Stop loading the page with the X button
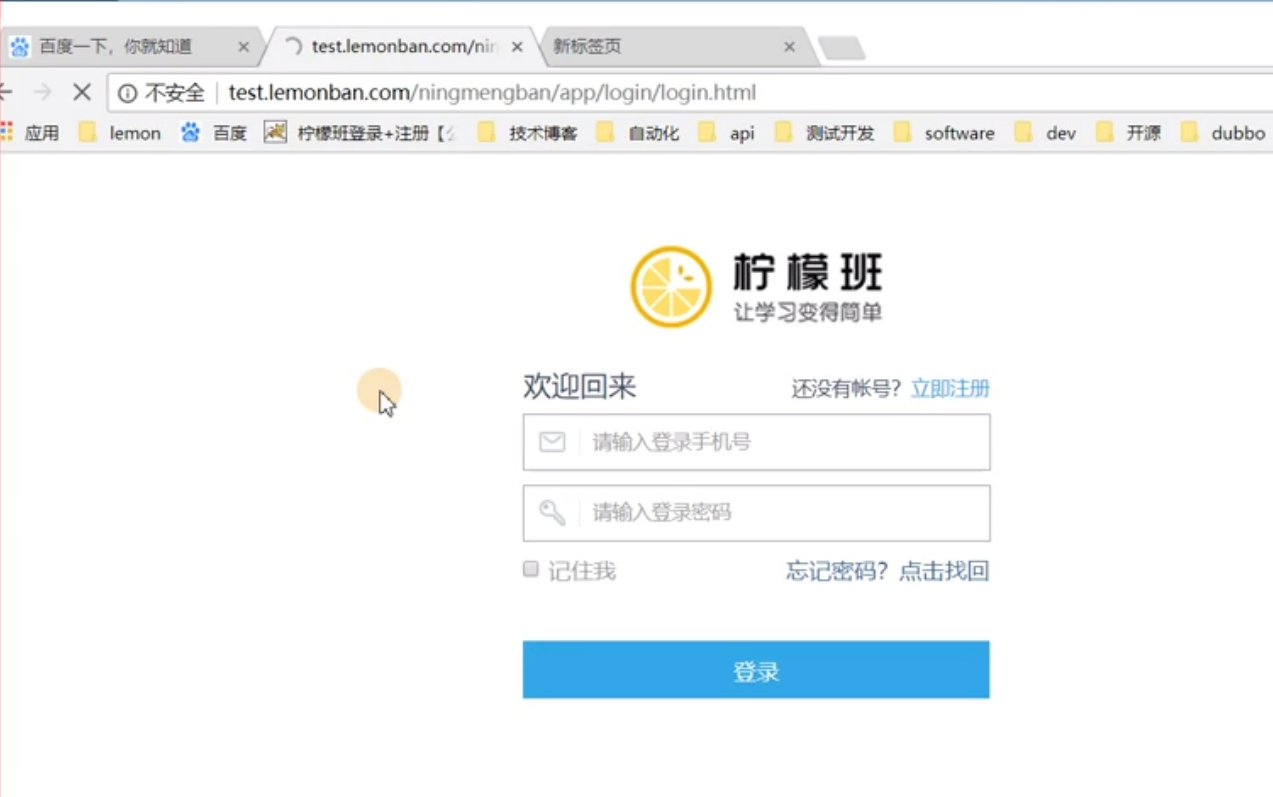This screenshot has height=797, width=1273. 82,93
